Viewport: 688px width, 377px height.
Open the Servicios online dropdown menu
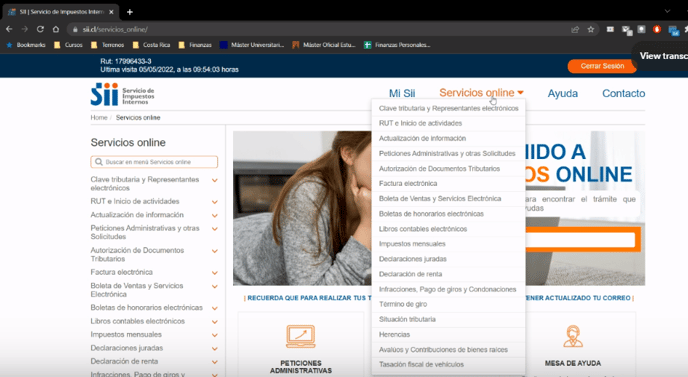[481, 93]
